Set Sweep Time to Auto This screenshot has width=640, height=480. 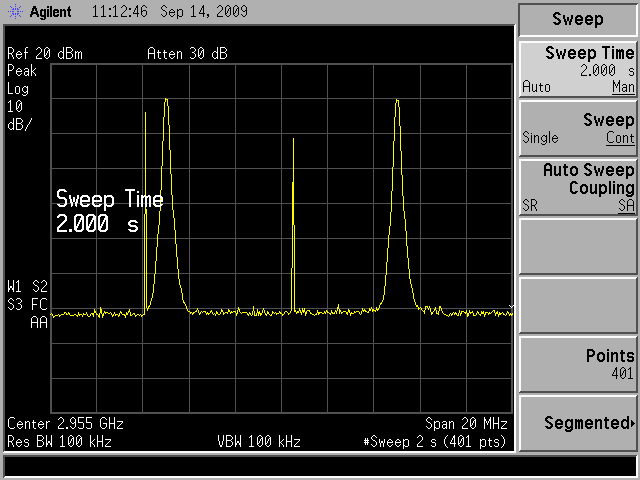[536, 87]
